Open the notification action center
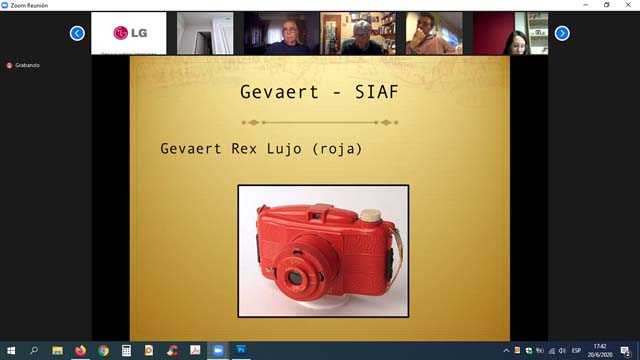Screen dimensions: 640x360 [625, 351]
